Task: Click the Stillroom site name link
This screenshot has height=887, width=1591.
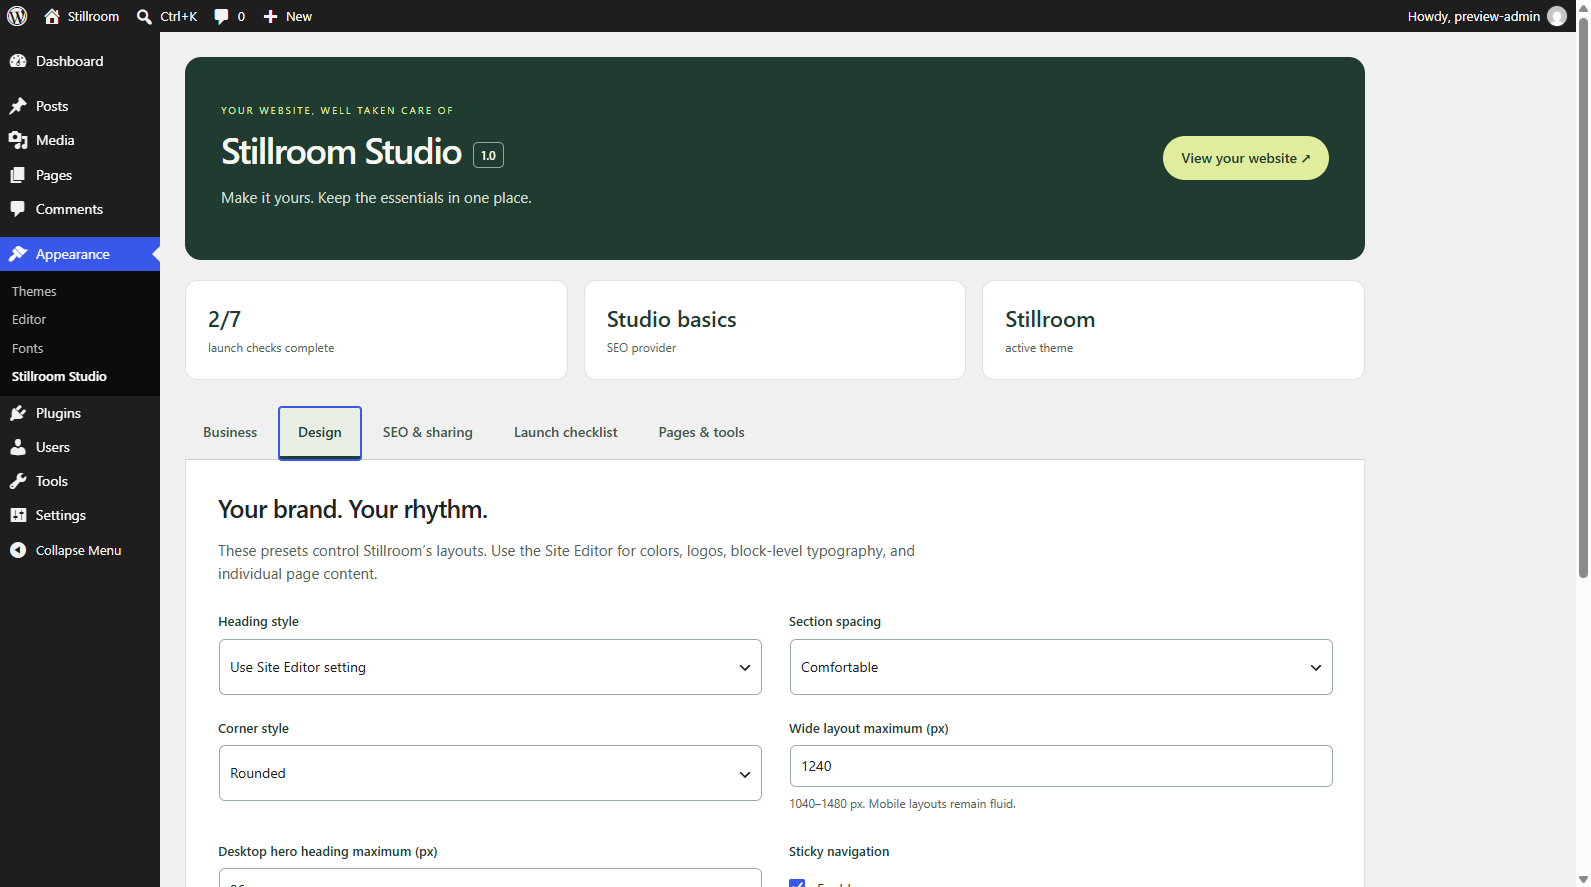Action: [93, 16]
